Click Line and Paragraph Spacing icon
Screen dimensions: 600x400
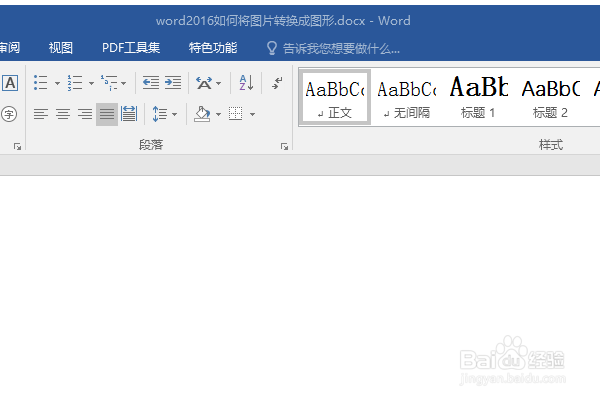click(x=160, y=114)
